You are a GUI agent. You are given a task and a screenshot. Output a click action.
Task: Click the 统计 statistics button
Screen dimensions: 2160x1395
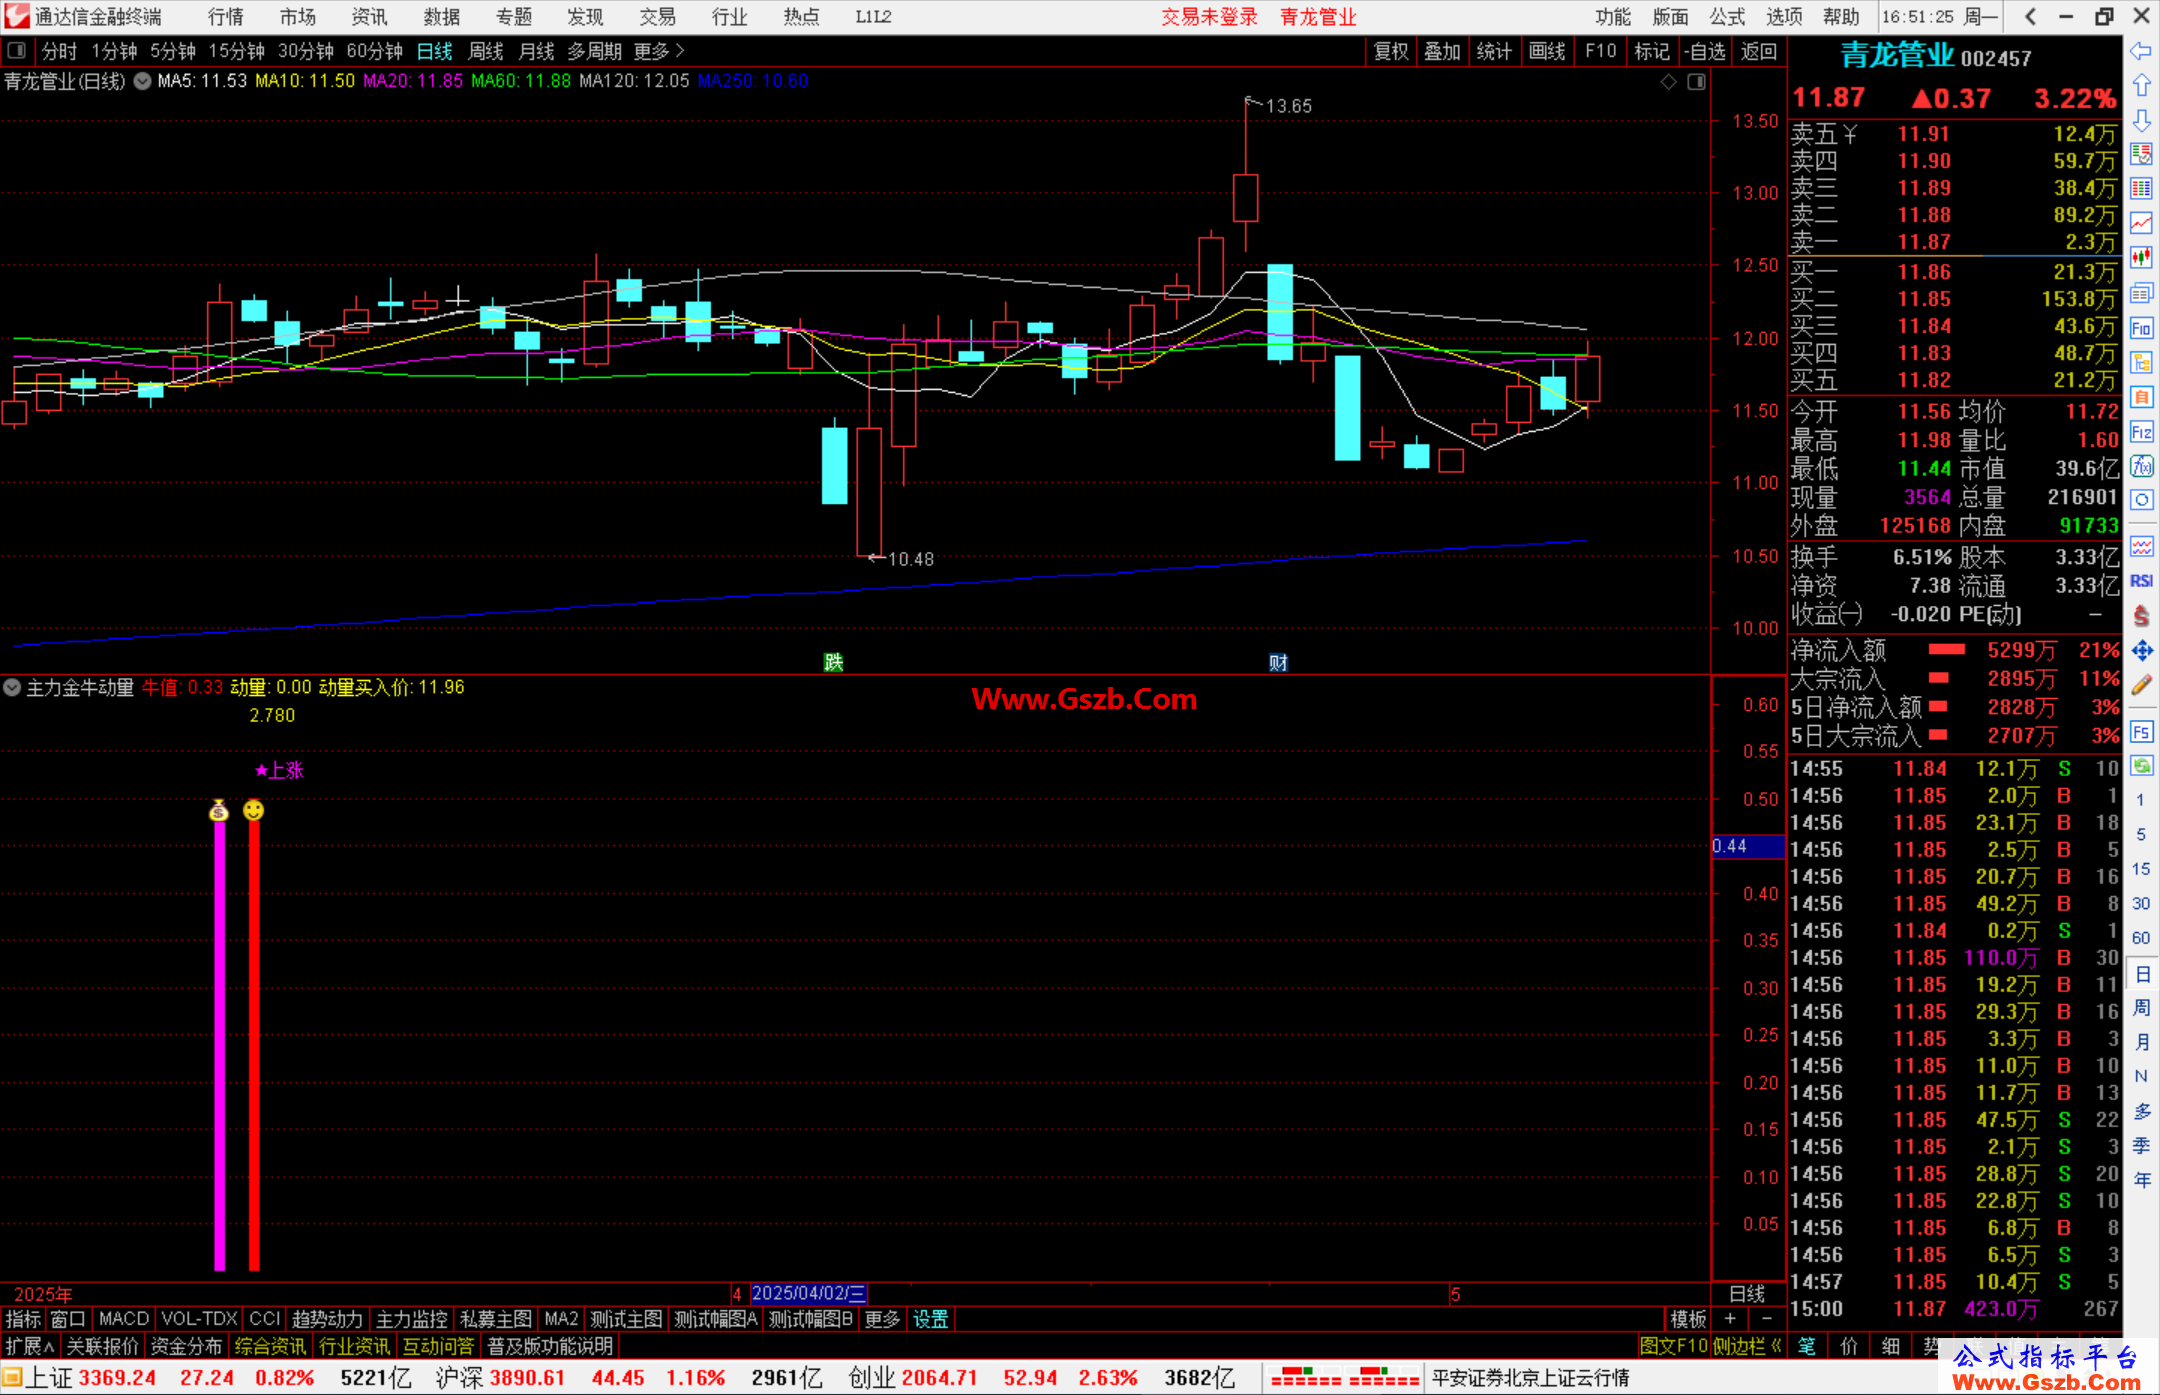[1495, 51]
